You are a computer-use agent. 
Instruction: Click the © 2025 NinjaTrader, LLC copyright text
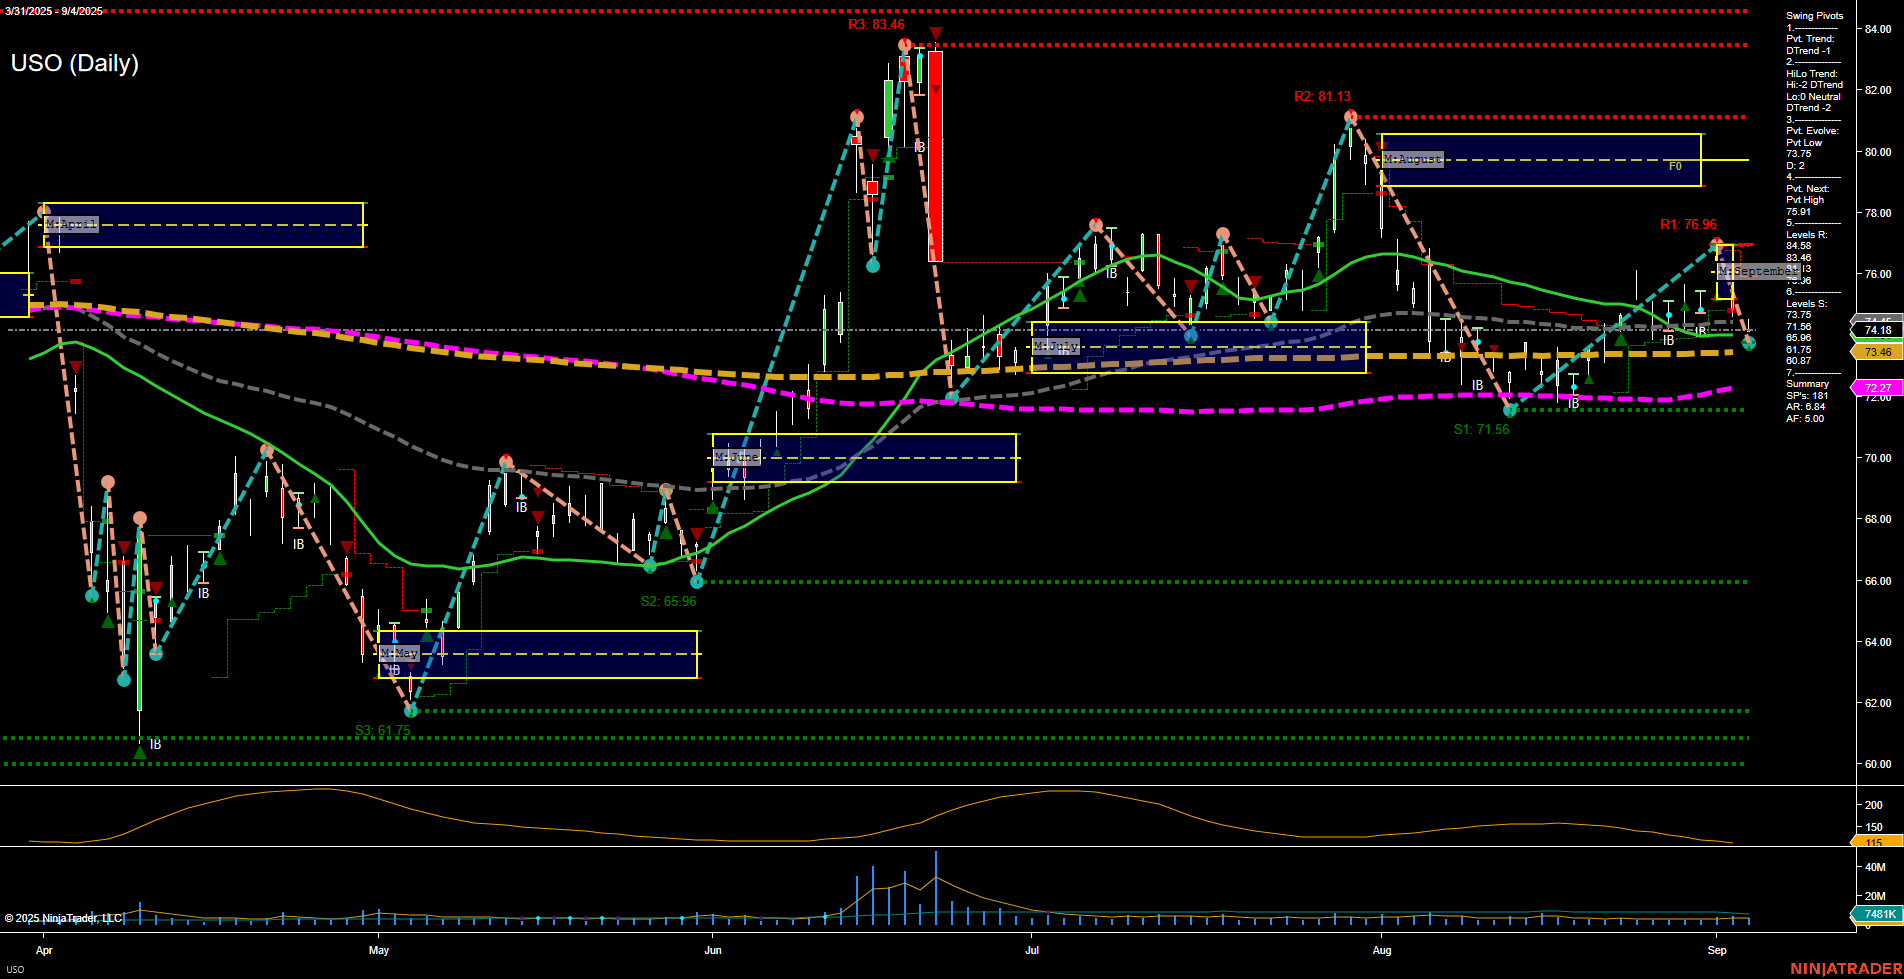(65, 917)
